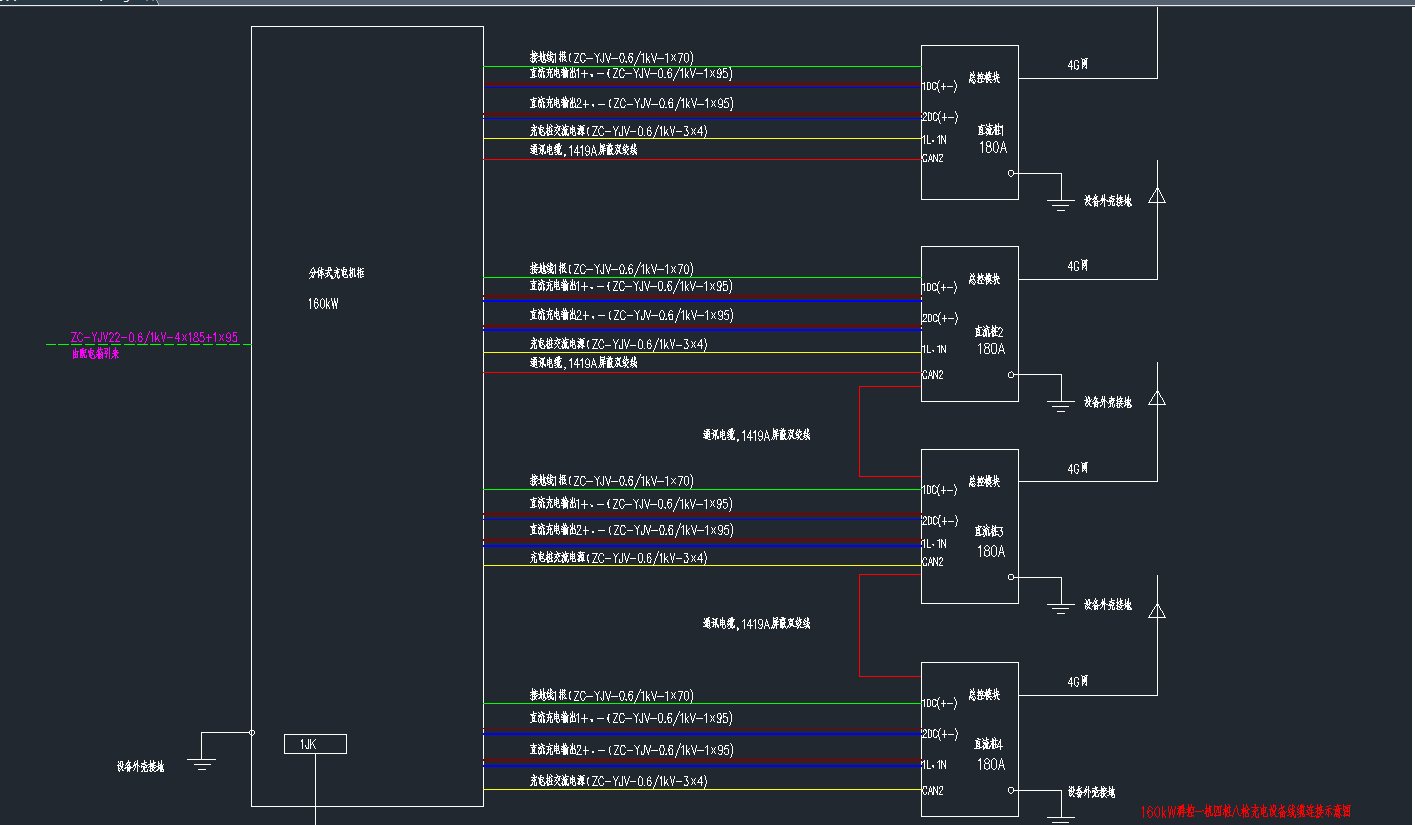This screenshot has width=1415, height=825.
Task: Click the 1L·1N port label on pile 4
Action: [934, 765]
